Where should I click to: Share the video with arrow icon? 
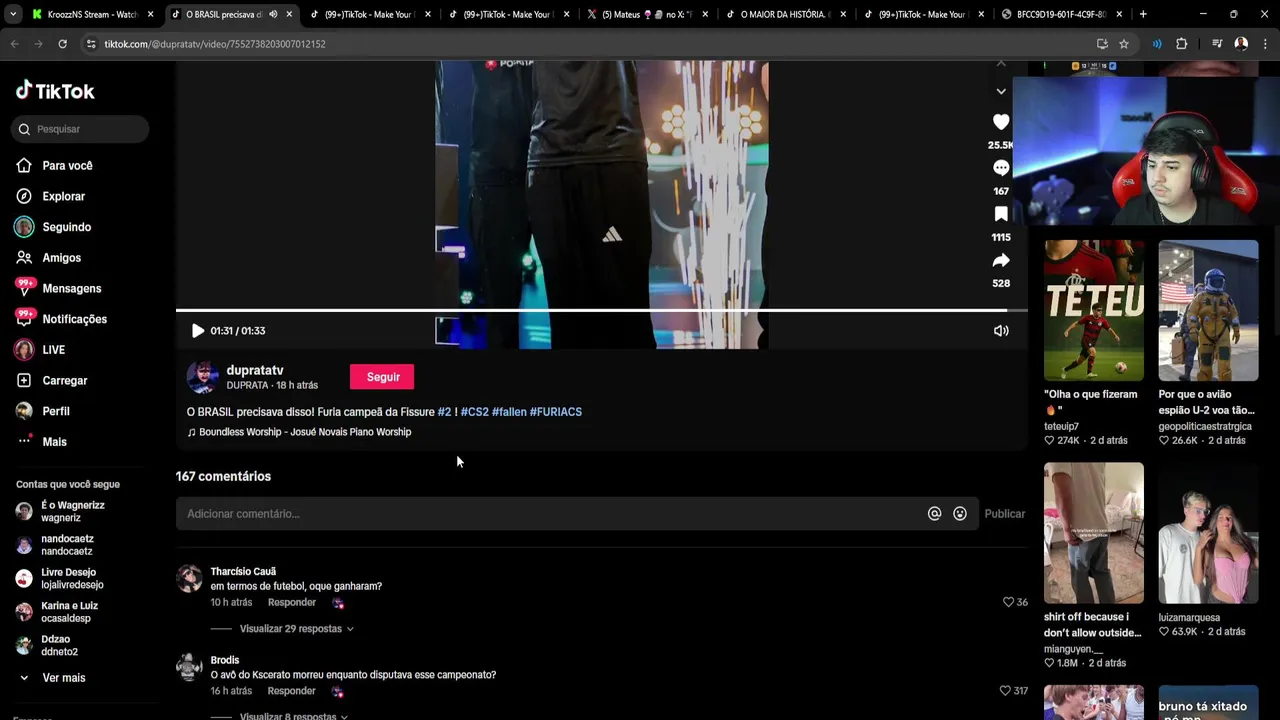[x=1001, y=261]
